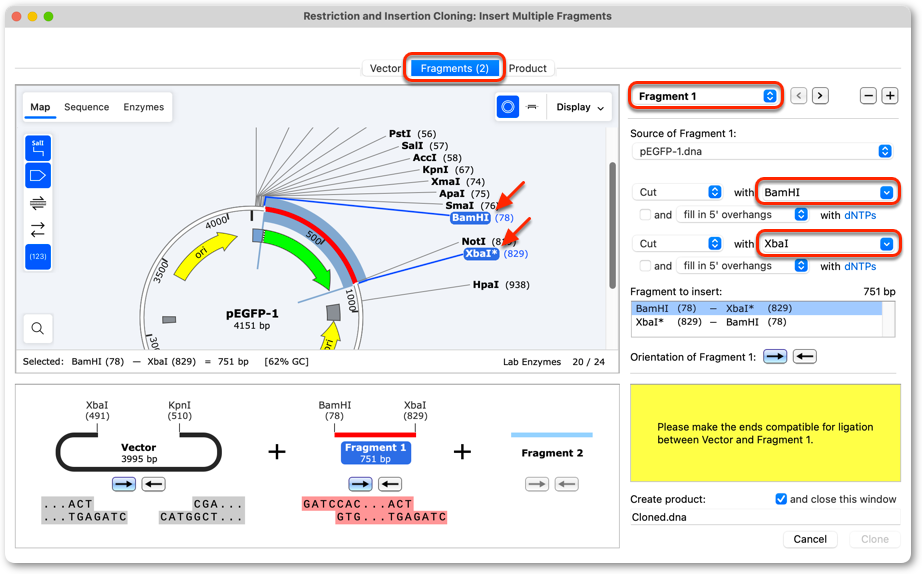Viewport: 922px width, 574px height.
Task: Select the circular map view icon
Action: (508, 107)
